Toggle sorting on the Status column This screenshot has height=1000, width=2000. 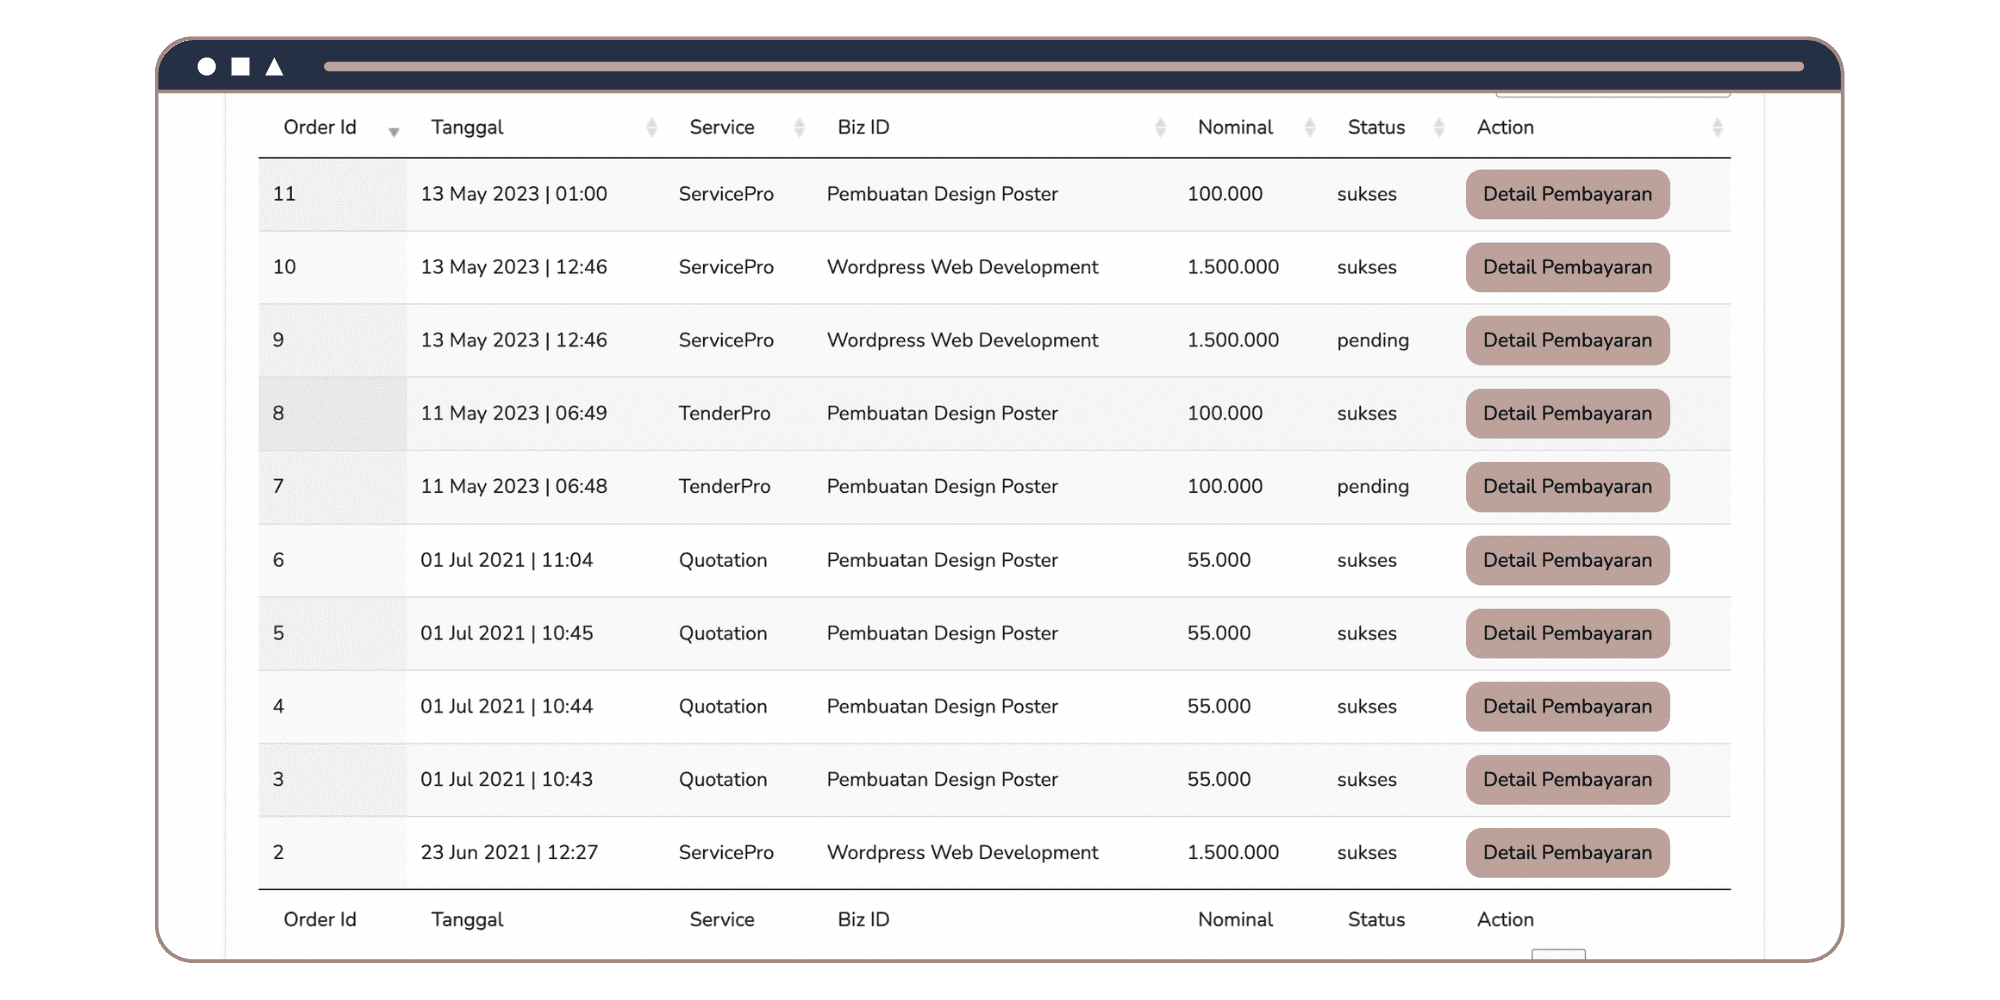(x=1439, y=128)
